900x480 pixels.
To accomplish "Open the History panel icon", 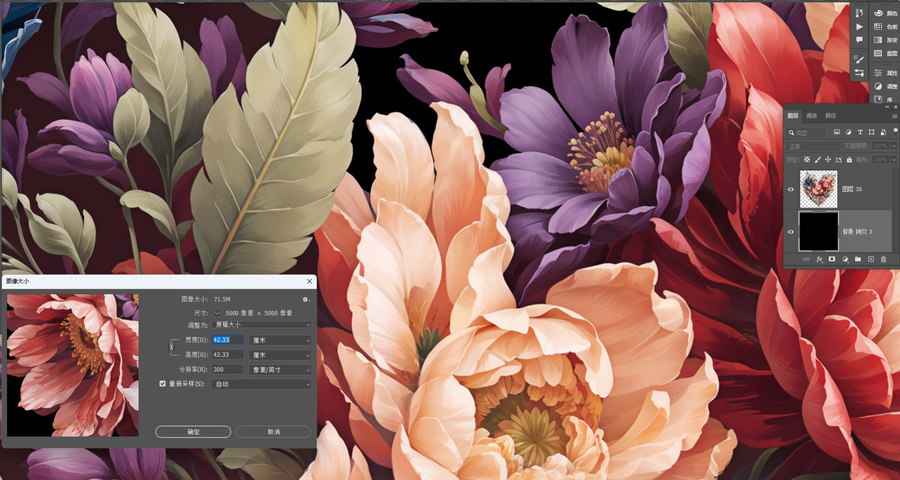I will point(859,13).
